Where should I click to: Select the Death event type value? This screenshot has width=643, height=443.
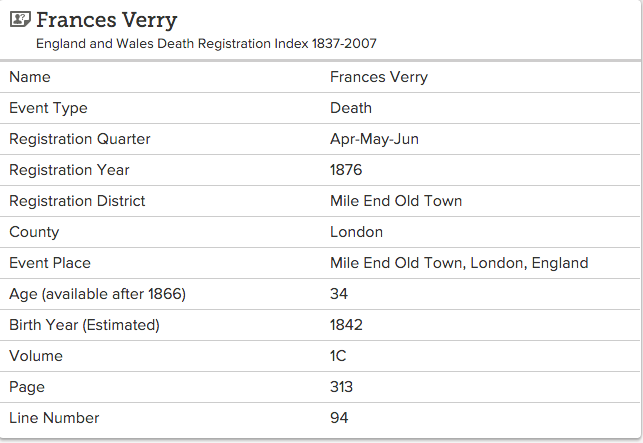coord(350,108)
